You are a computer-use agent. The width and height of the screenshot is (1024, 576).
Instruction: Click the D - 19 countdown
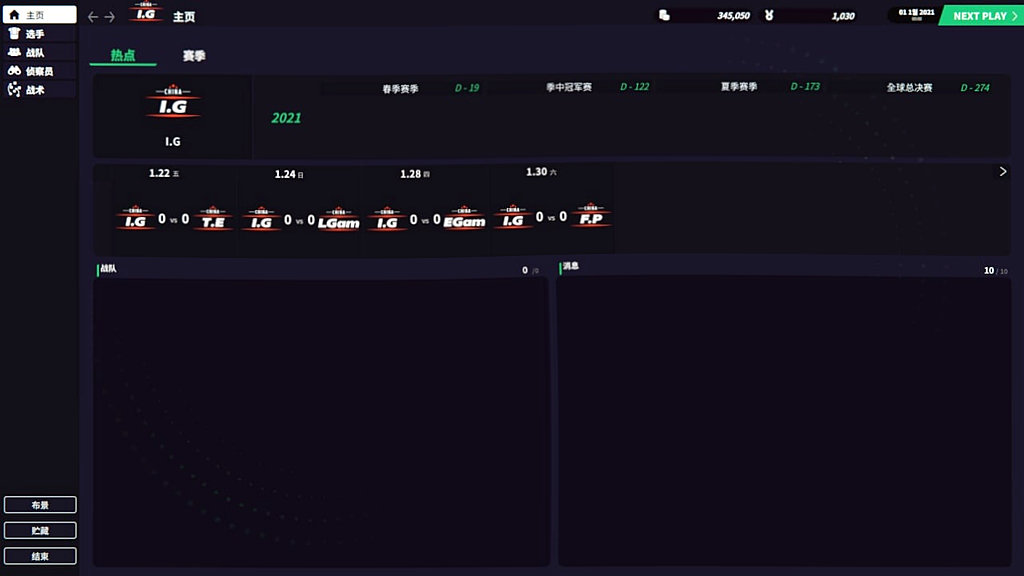pyautogui.click(x=467, y=88)
